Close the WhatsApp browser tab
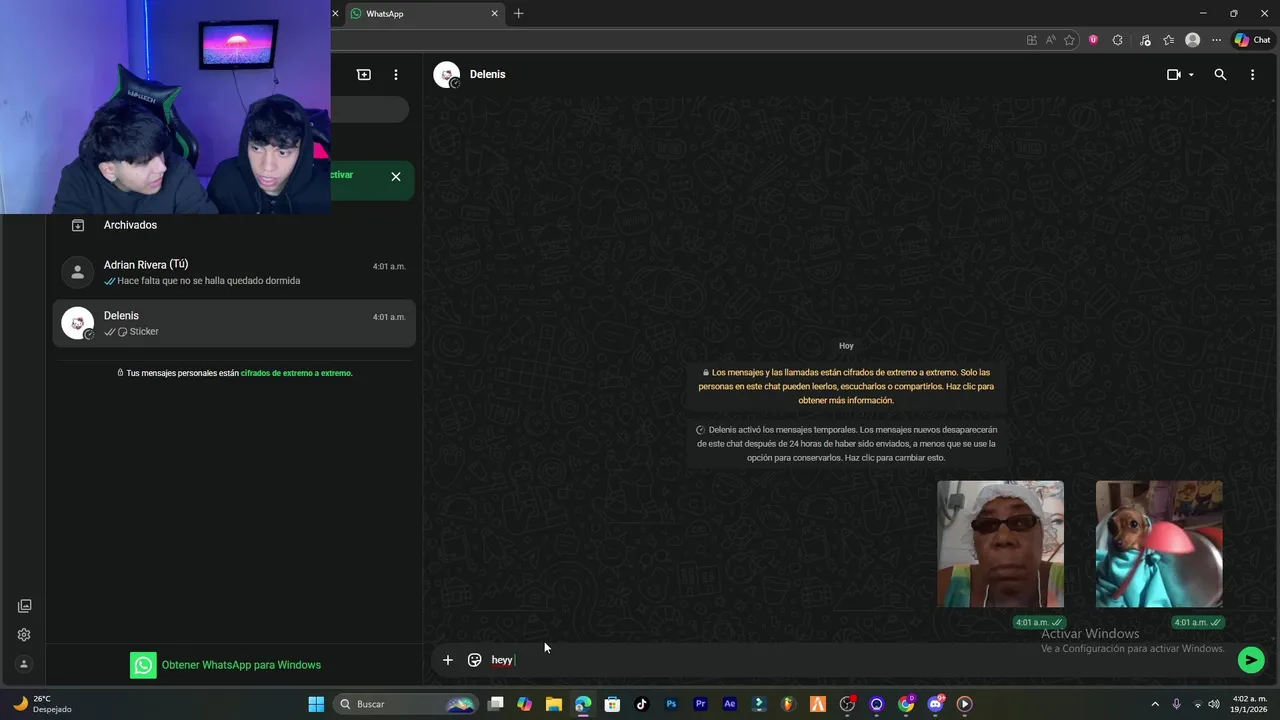Image resolution: width=1280 pixels, height=720 pixels. click(x=494, y=14)
